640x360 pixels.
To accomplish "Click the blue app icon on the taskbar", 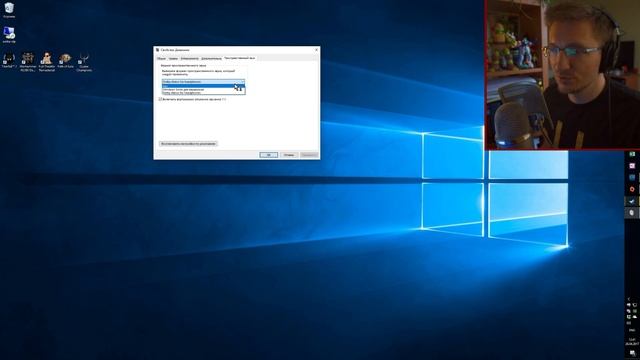I will click(x=632, y=178).
